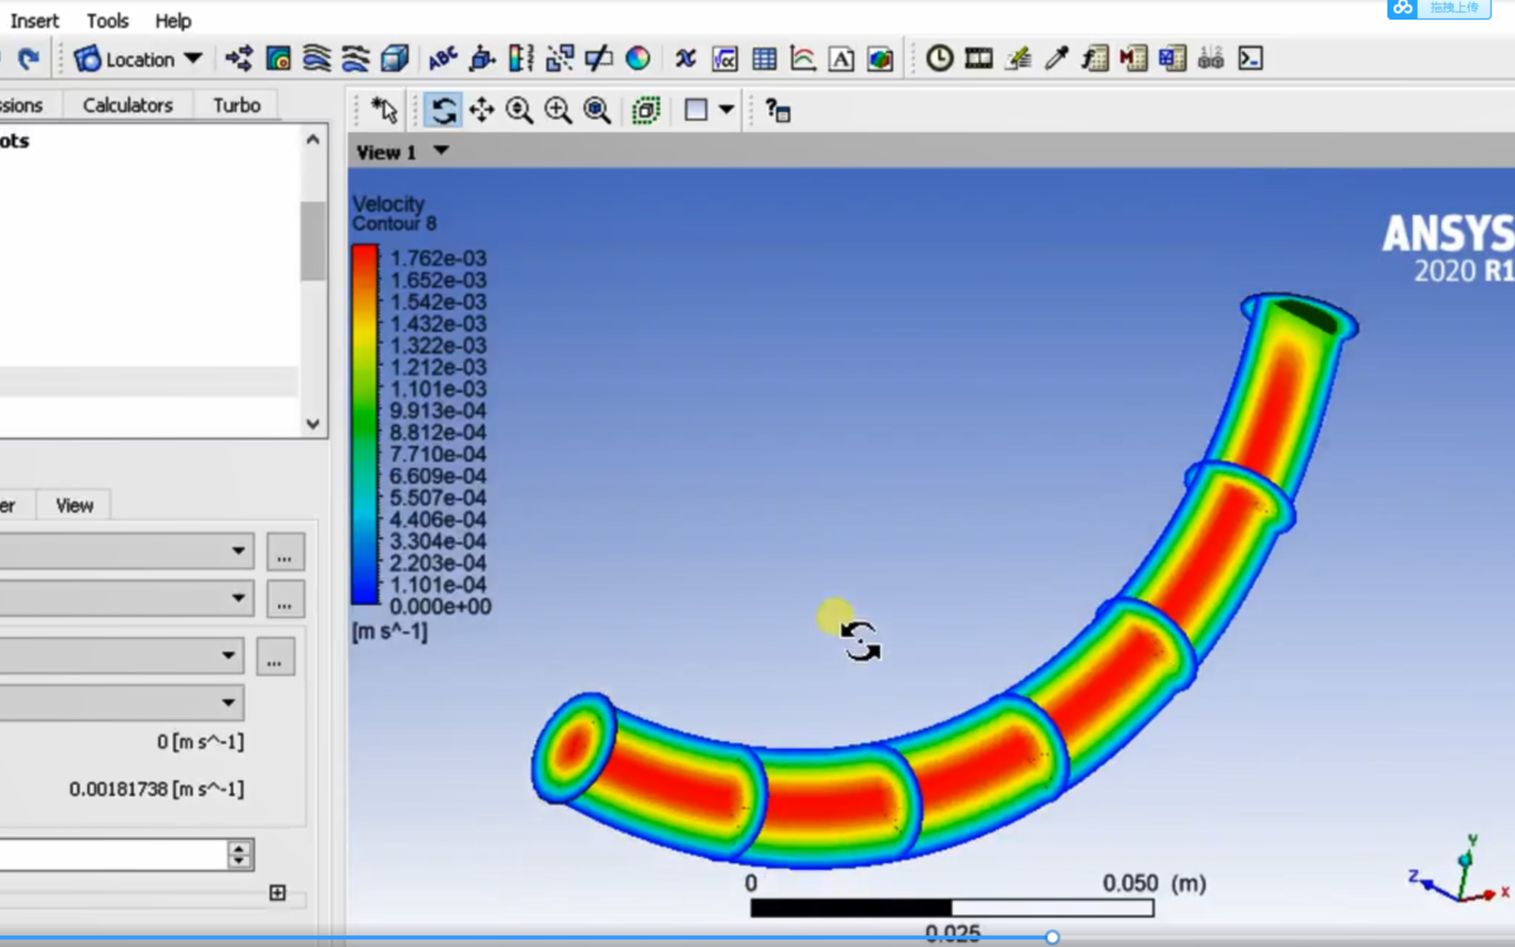1515x947 pixels.
Task: Click the blue cloud upload button
Action: coord(1439,8)
